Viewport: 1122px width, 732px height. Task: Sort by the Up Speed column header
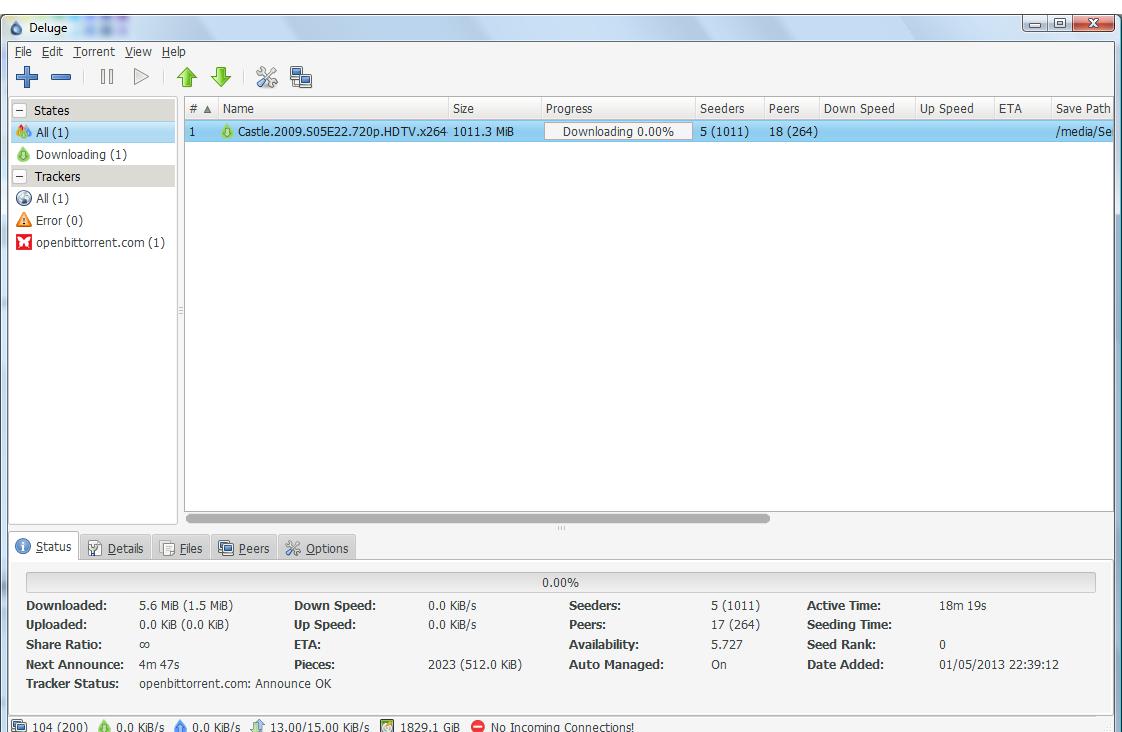click(x=955, y=109)
